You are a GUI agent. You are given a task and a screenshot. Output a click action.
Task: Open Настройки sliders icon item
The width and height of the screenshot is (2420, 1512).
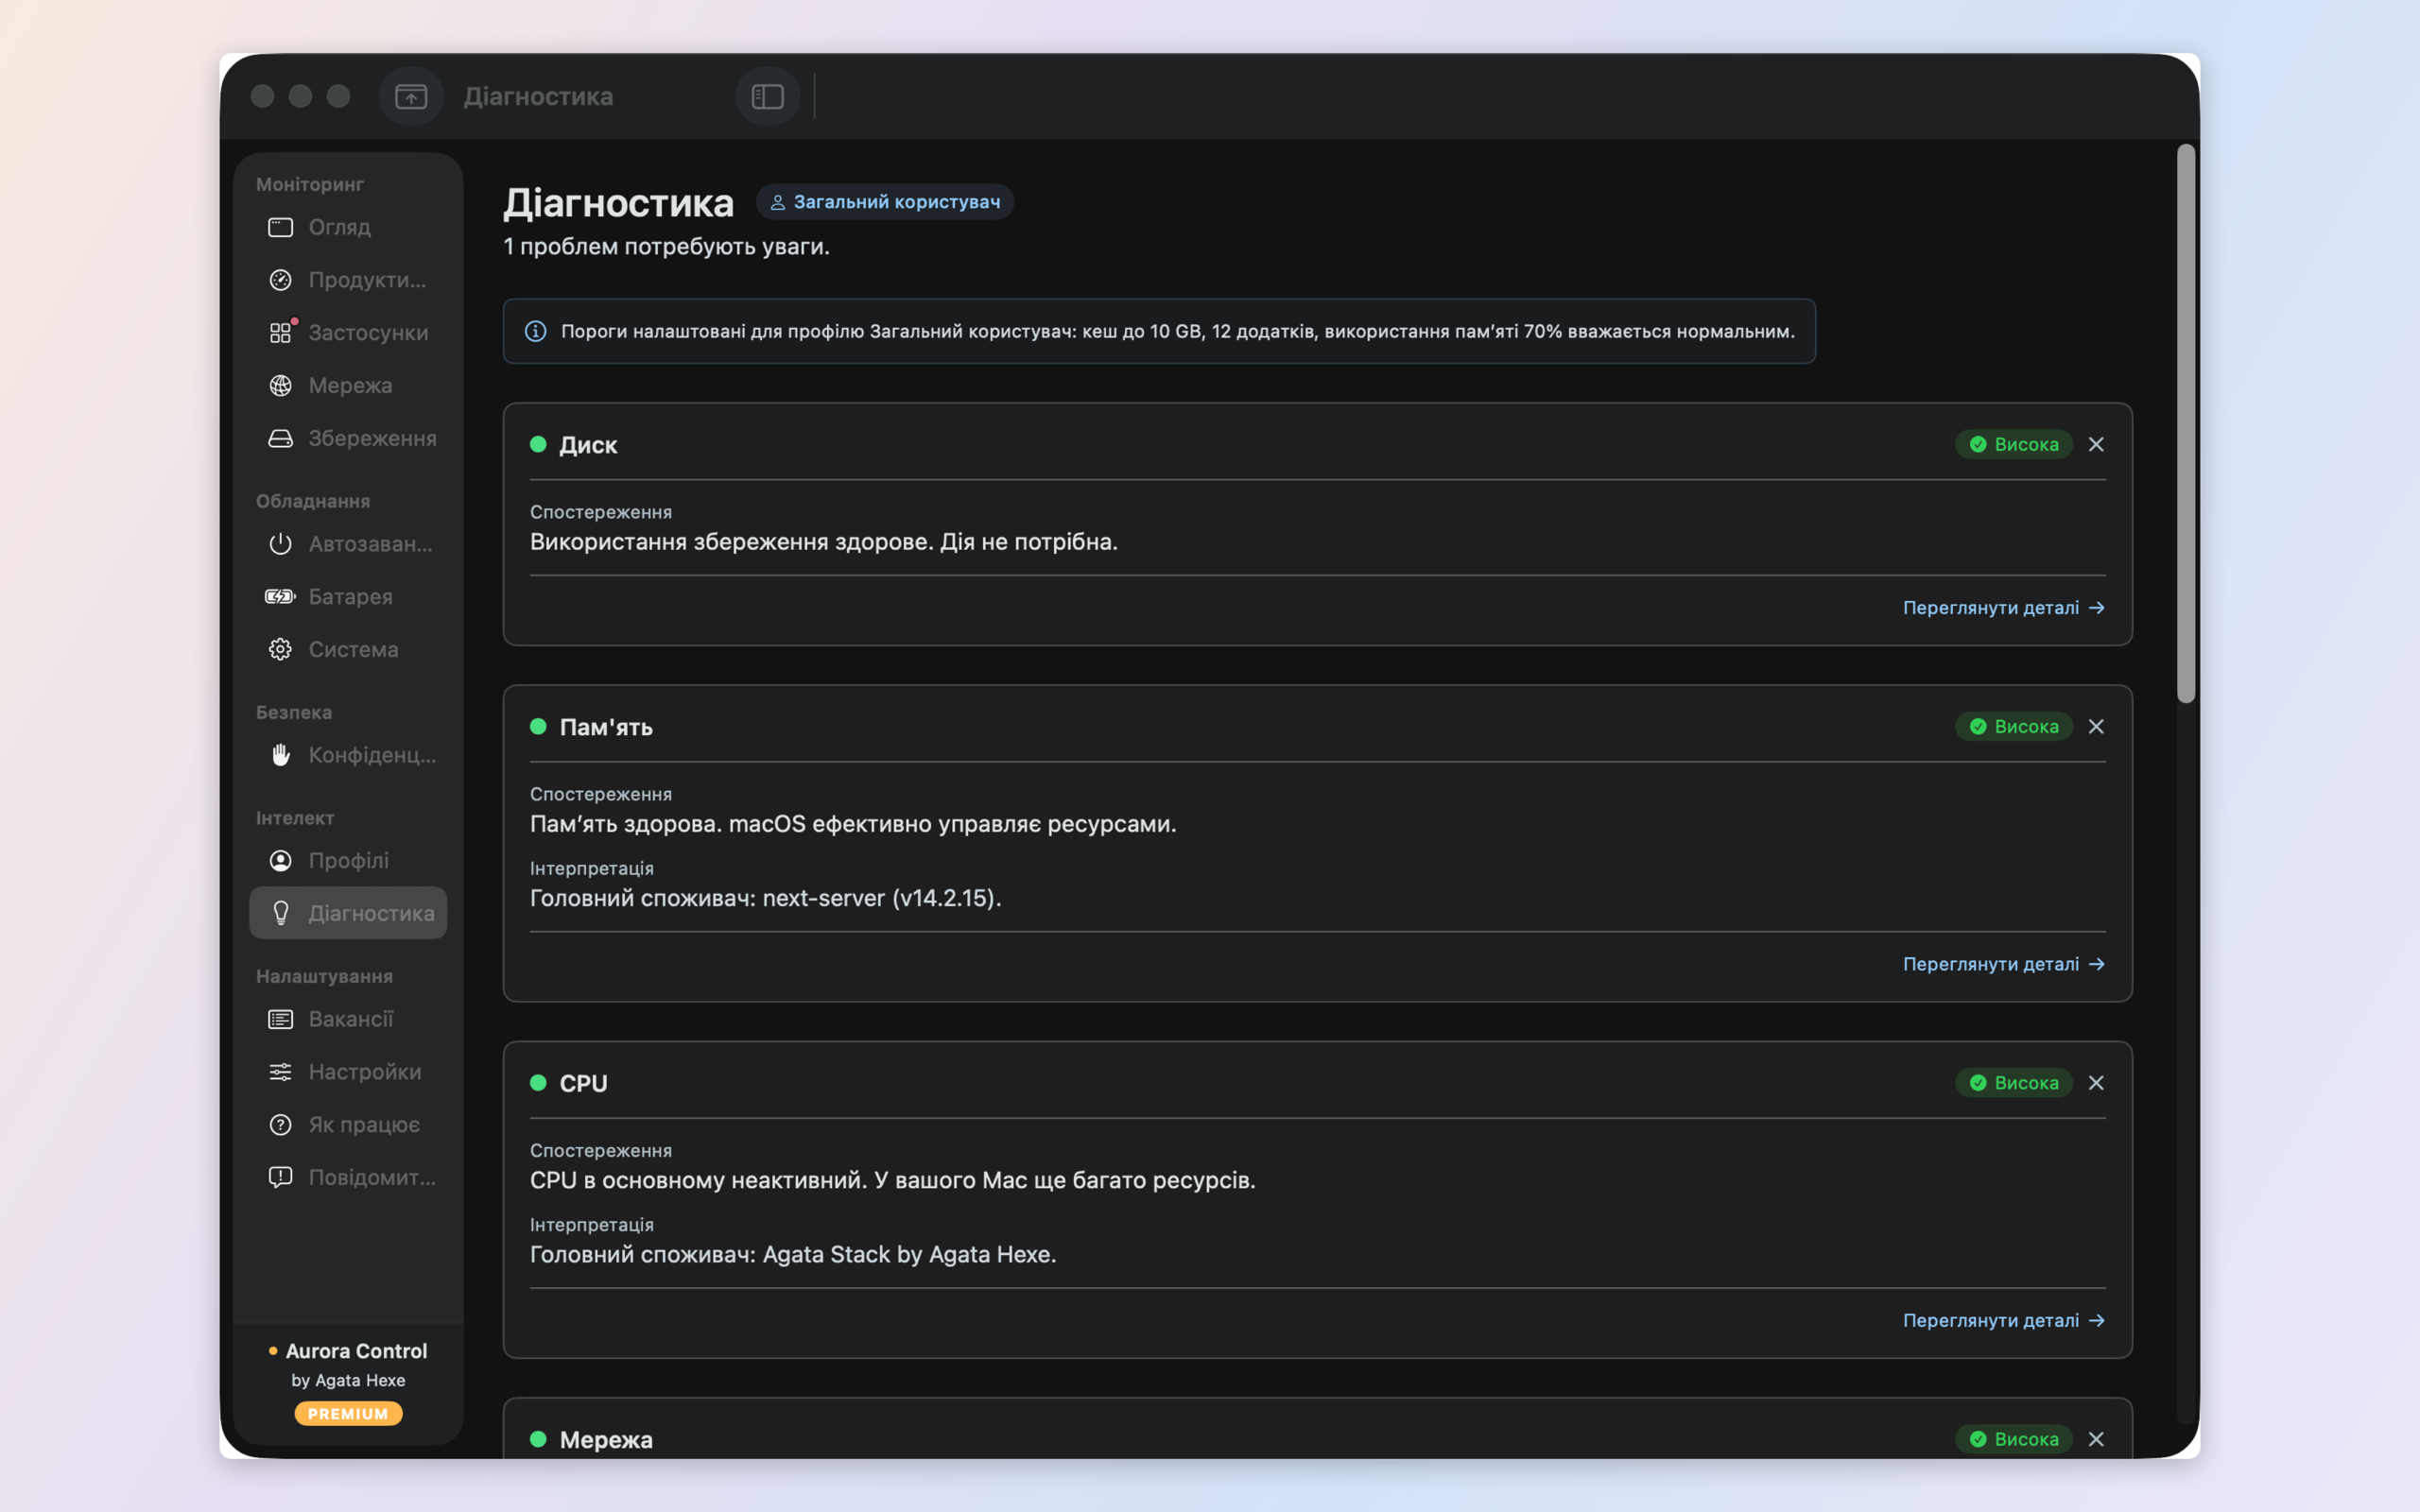[348, 1072]
